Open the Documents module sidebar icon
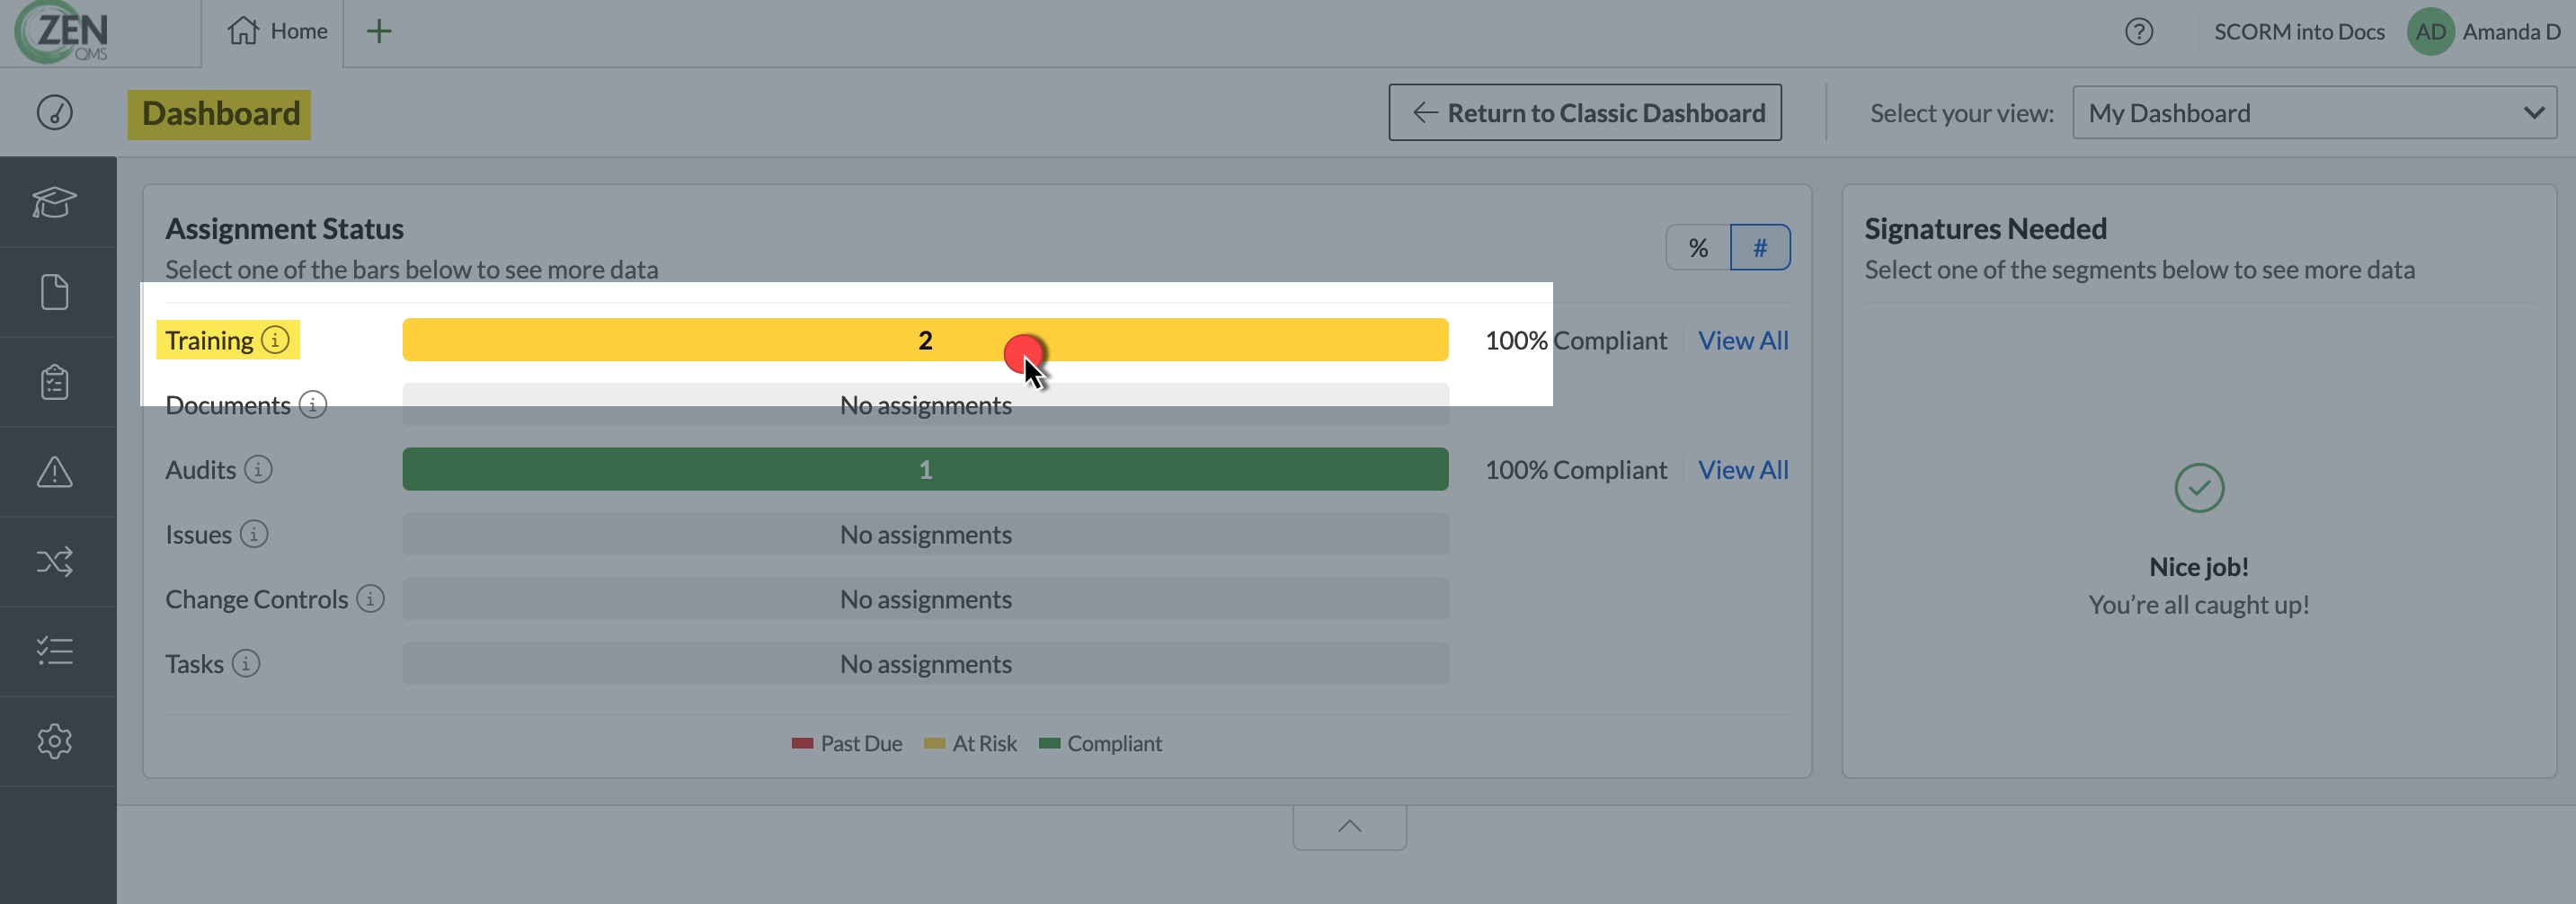This screenshot has width=2576, height=904. click(x=55, y=292)
